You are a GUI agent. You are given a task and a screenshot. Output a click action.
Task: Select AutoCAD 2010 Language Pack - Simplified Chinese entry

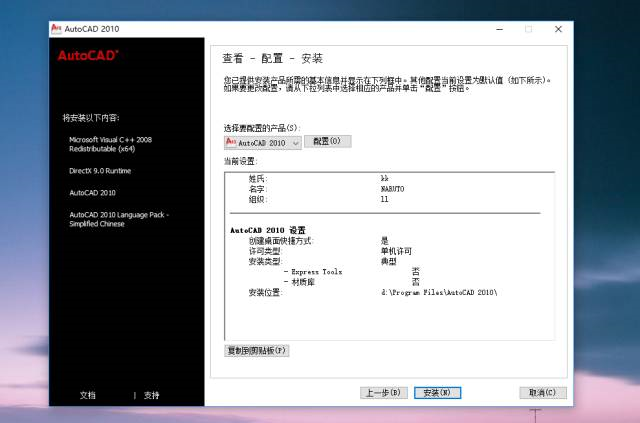119,219
